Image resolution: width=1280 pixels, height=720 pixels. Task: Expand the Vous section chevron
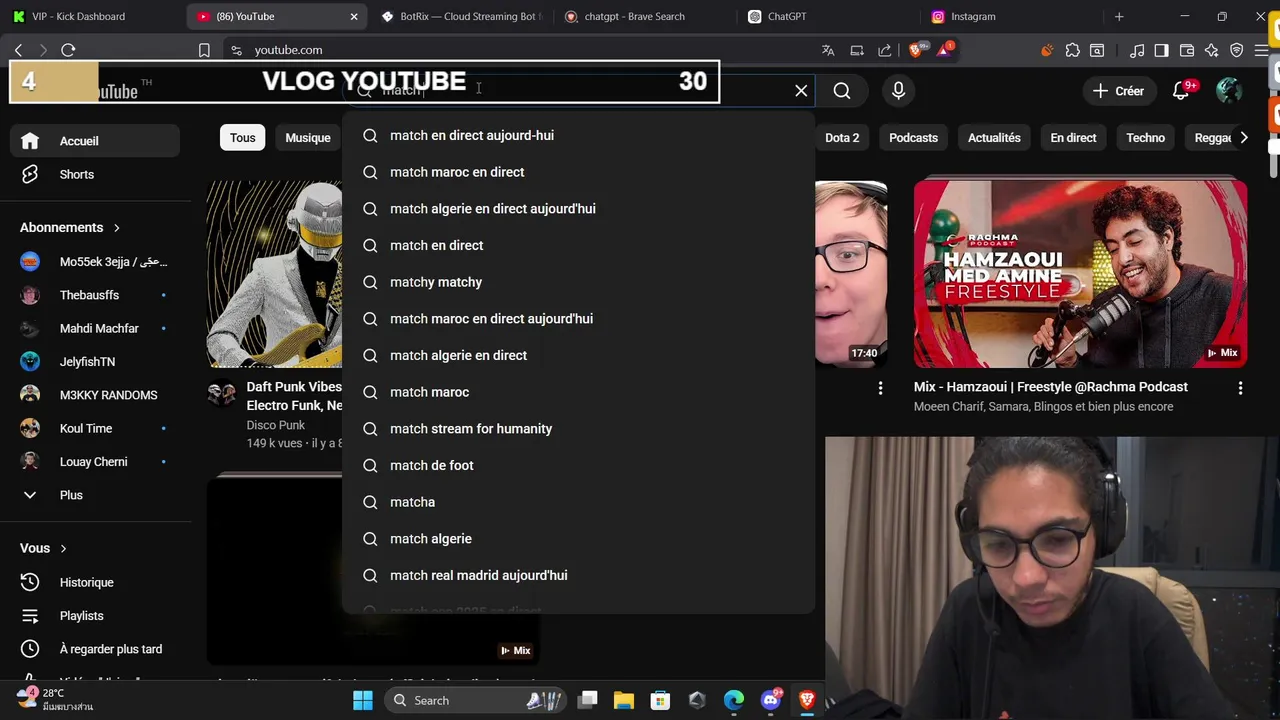[63, 548]
